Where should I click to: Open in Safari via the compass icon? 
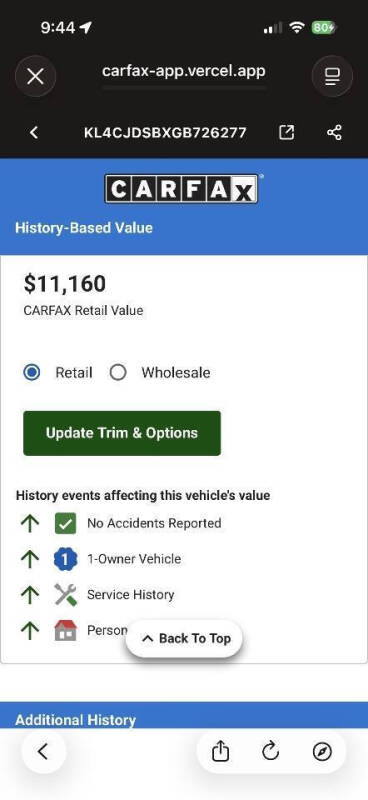point(322,752)
